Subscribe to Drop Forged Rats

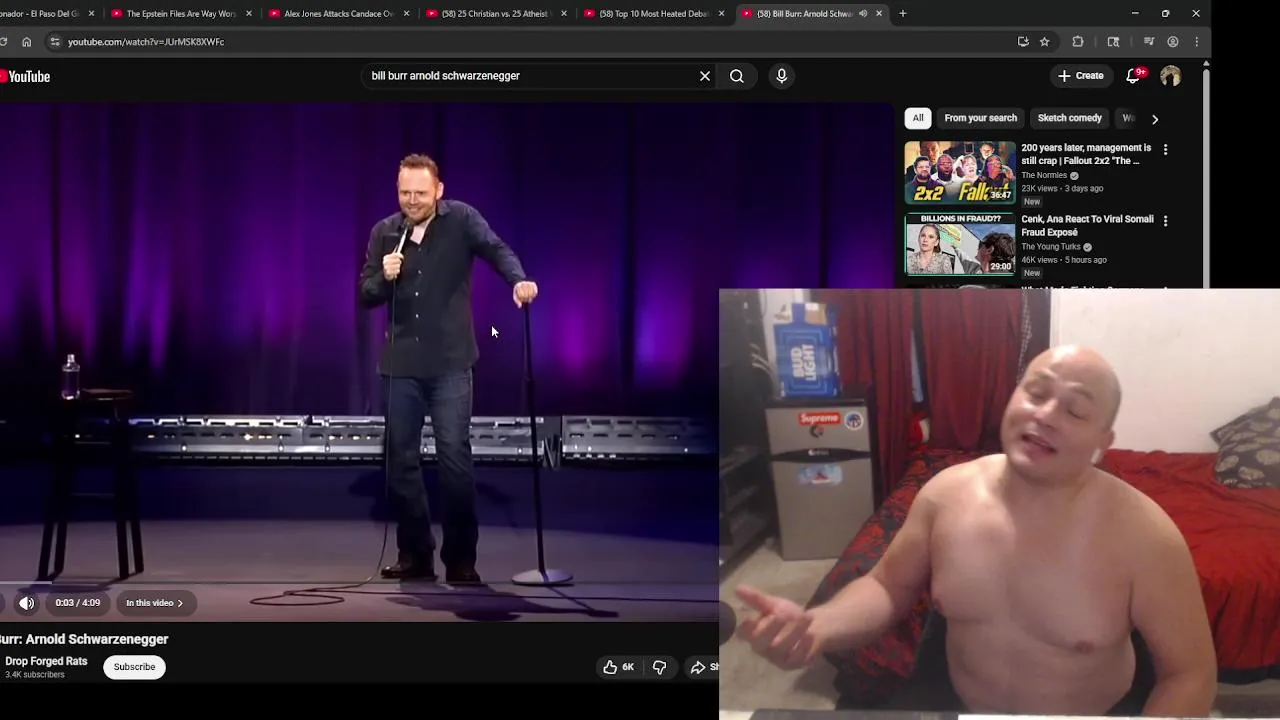pos(134,667)
